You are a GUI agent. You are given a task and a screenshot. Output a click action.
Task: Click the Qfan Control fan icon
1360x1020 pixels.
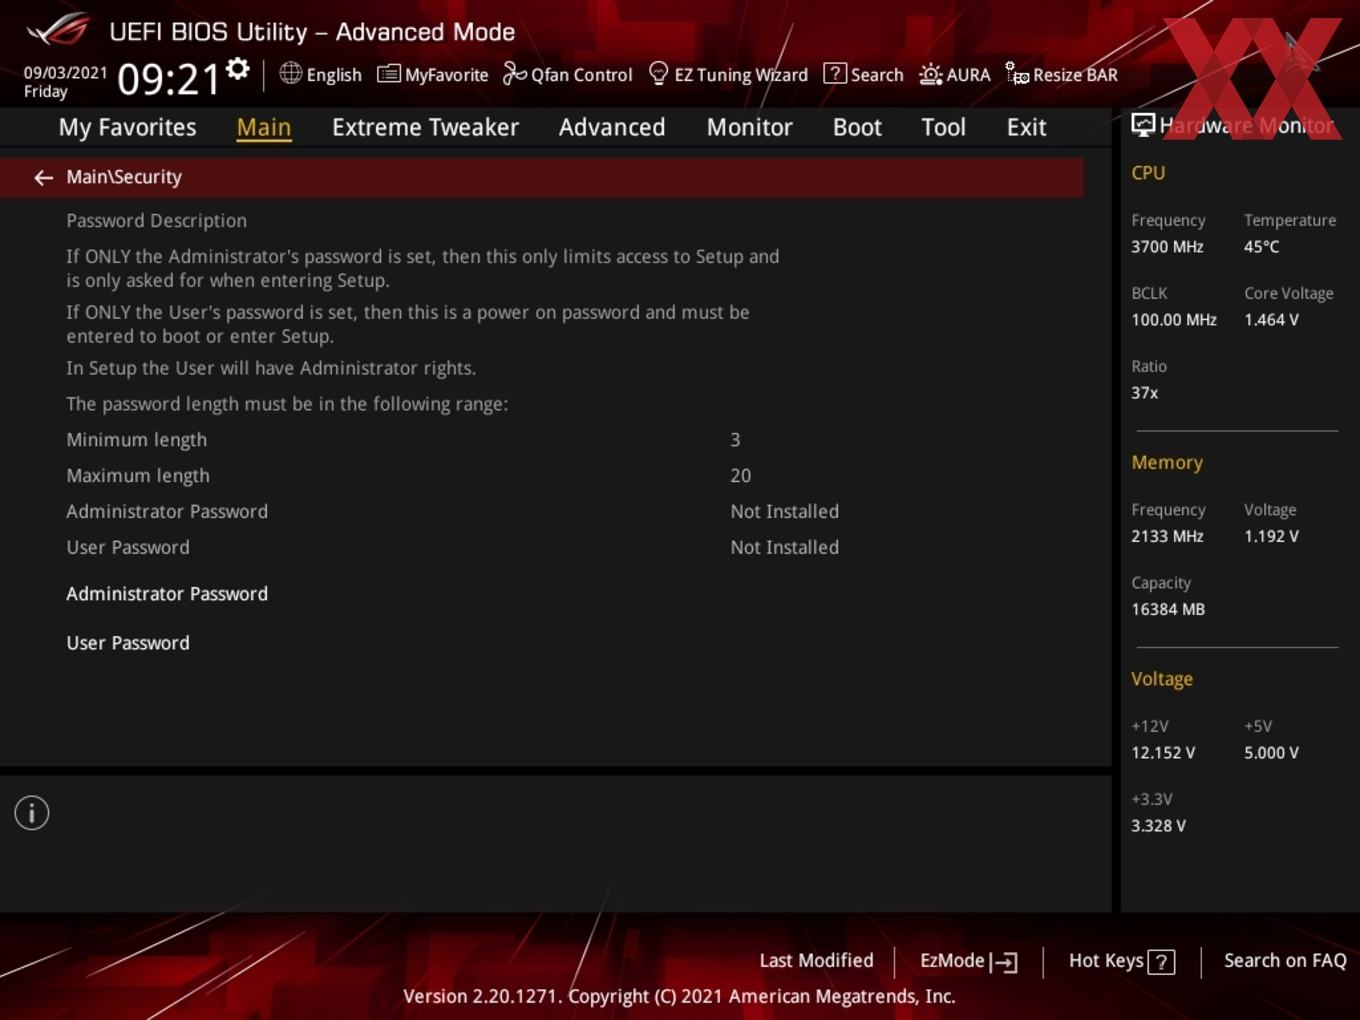point(514,73)
